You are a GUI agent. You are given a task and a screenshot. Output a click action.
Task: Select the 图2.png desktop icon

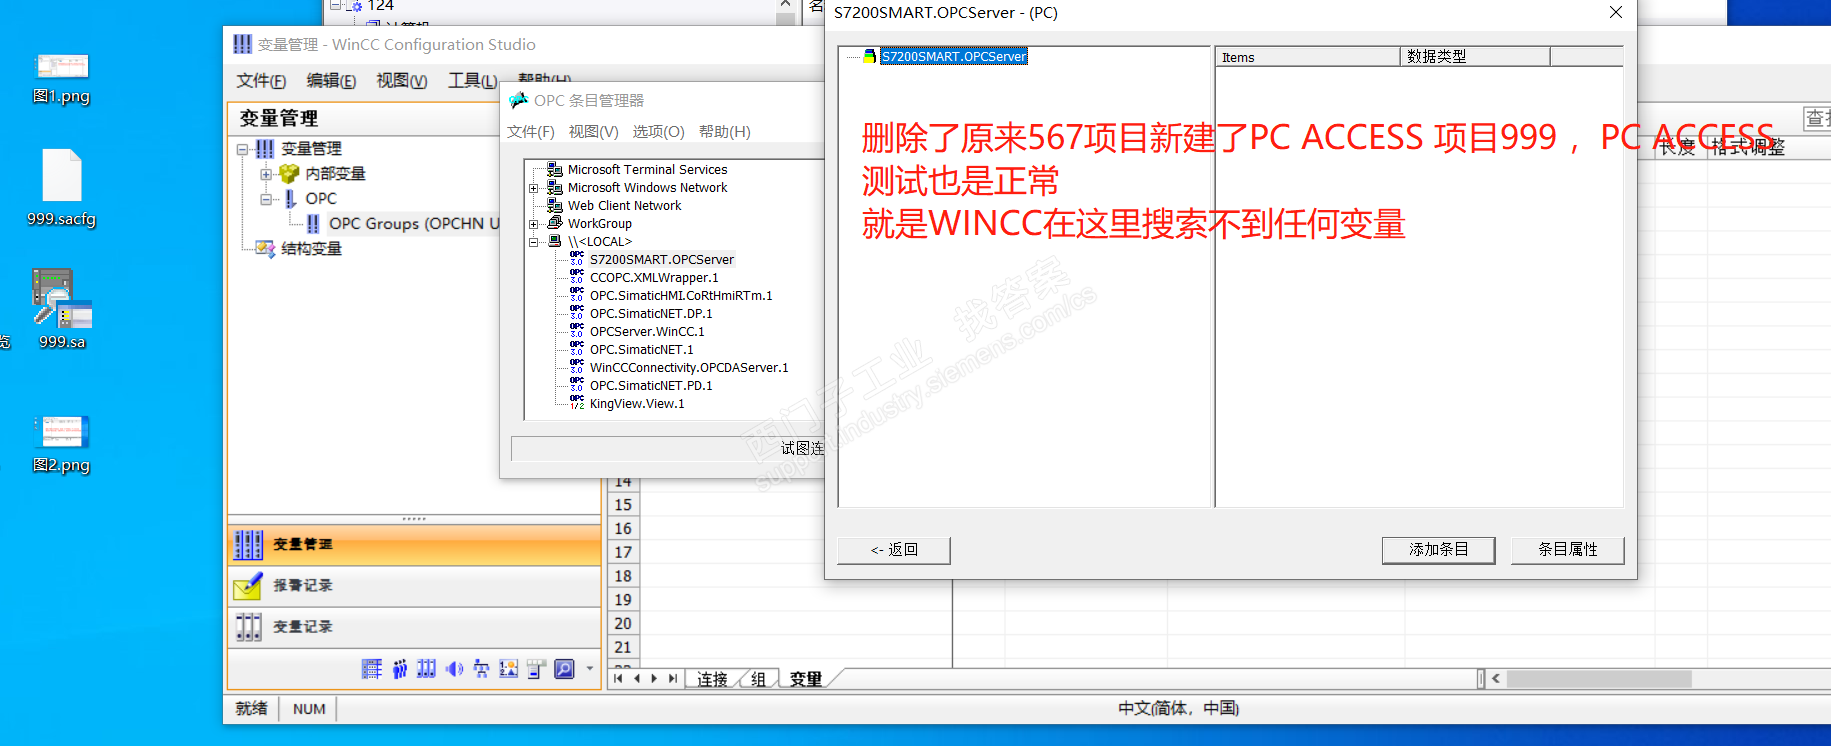62,444
